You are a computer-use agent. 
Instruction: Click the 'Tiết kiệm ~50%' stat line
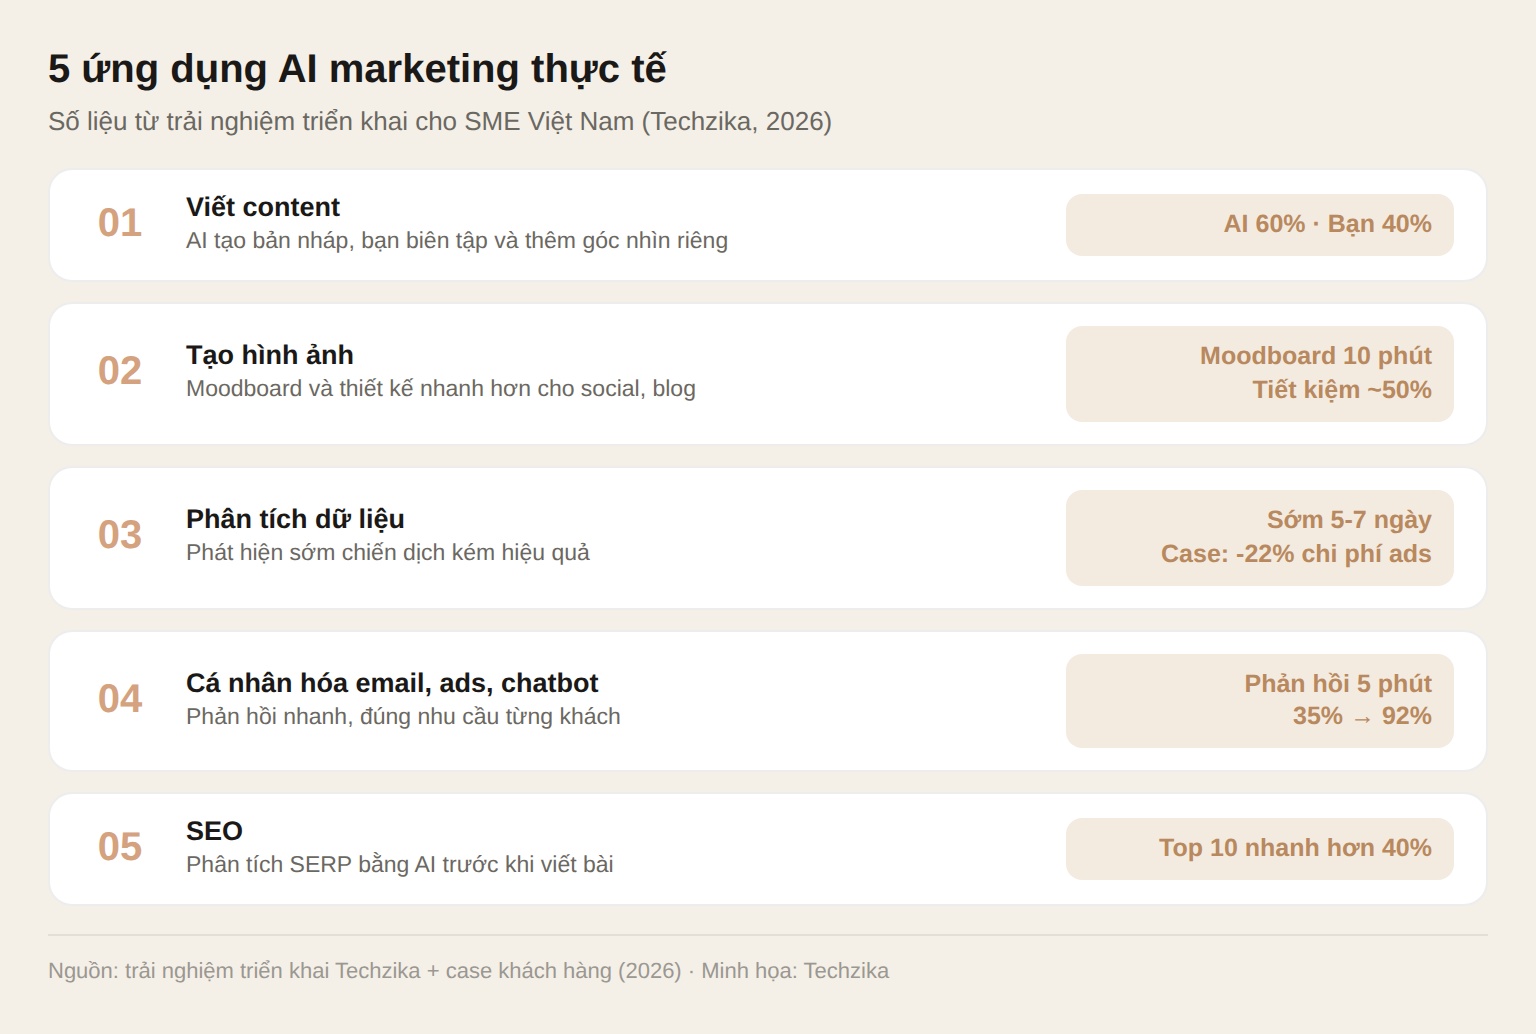pos(1342,390)
